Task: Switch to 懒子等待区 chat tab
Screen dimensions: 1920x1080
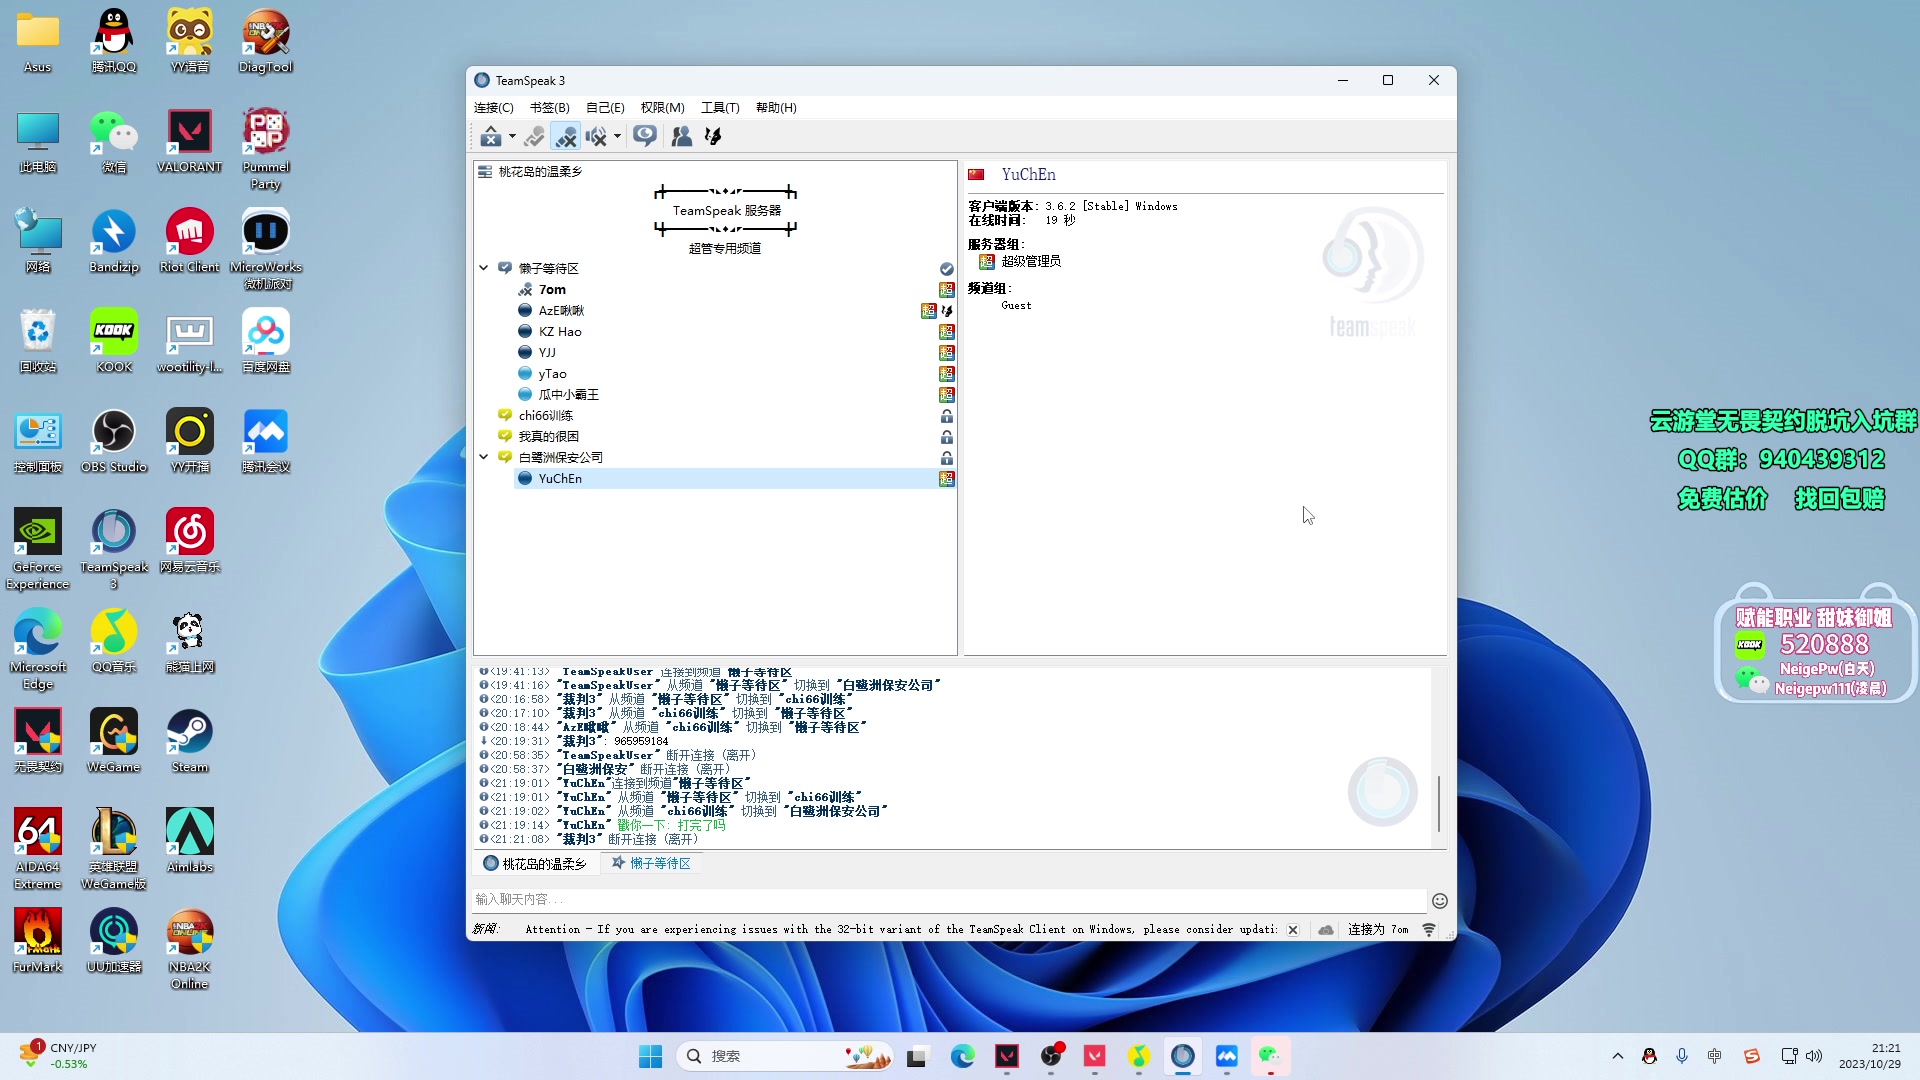Action: [x=651, y=863]
